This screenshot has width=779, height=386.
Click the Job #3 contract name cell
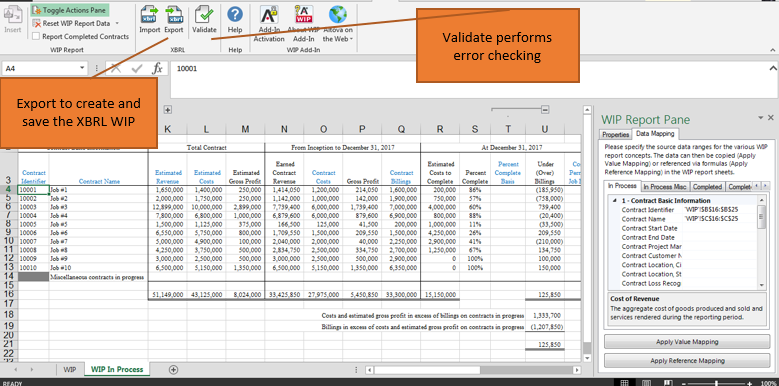pos(98,207)
